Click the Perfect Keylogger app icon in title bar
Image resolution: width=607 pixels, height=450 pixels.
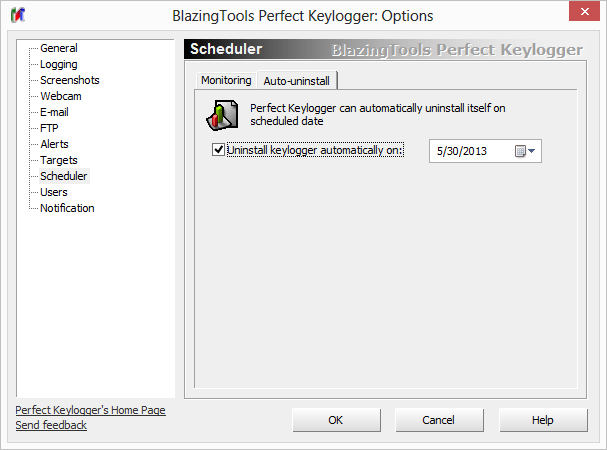[x=20, y=16]
